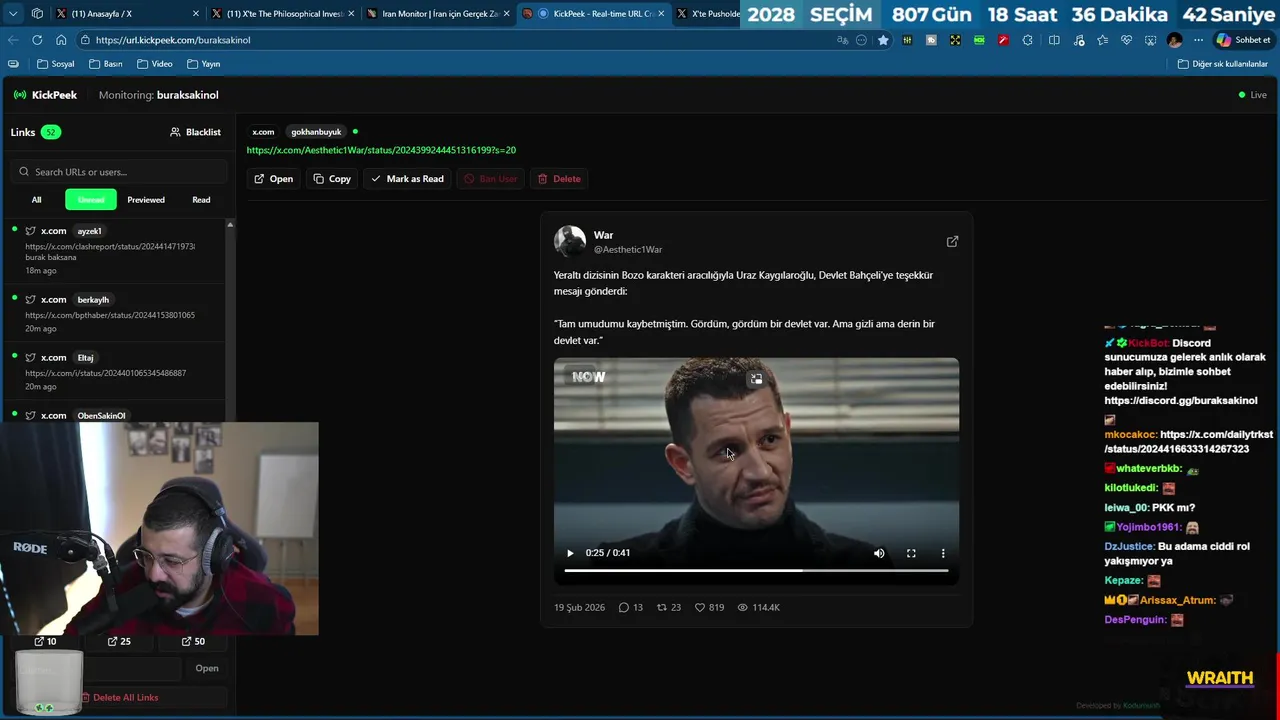Click the tweet replies icon showing 13

624,607
